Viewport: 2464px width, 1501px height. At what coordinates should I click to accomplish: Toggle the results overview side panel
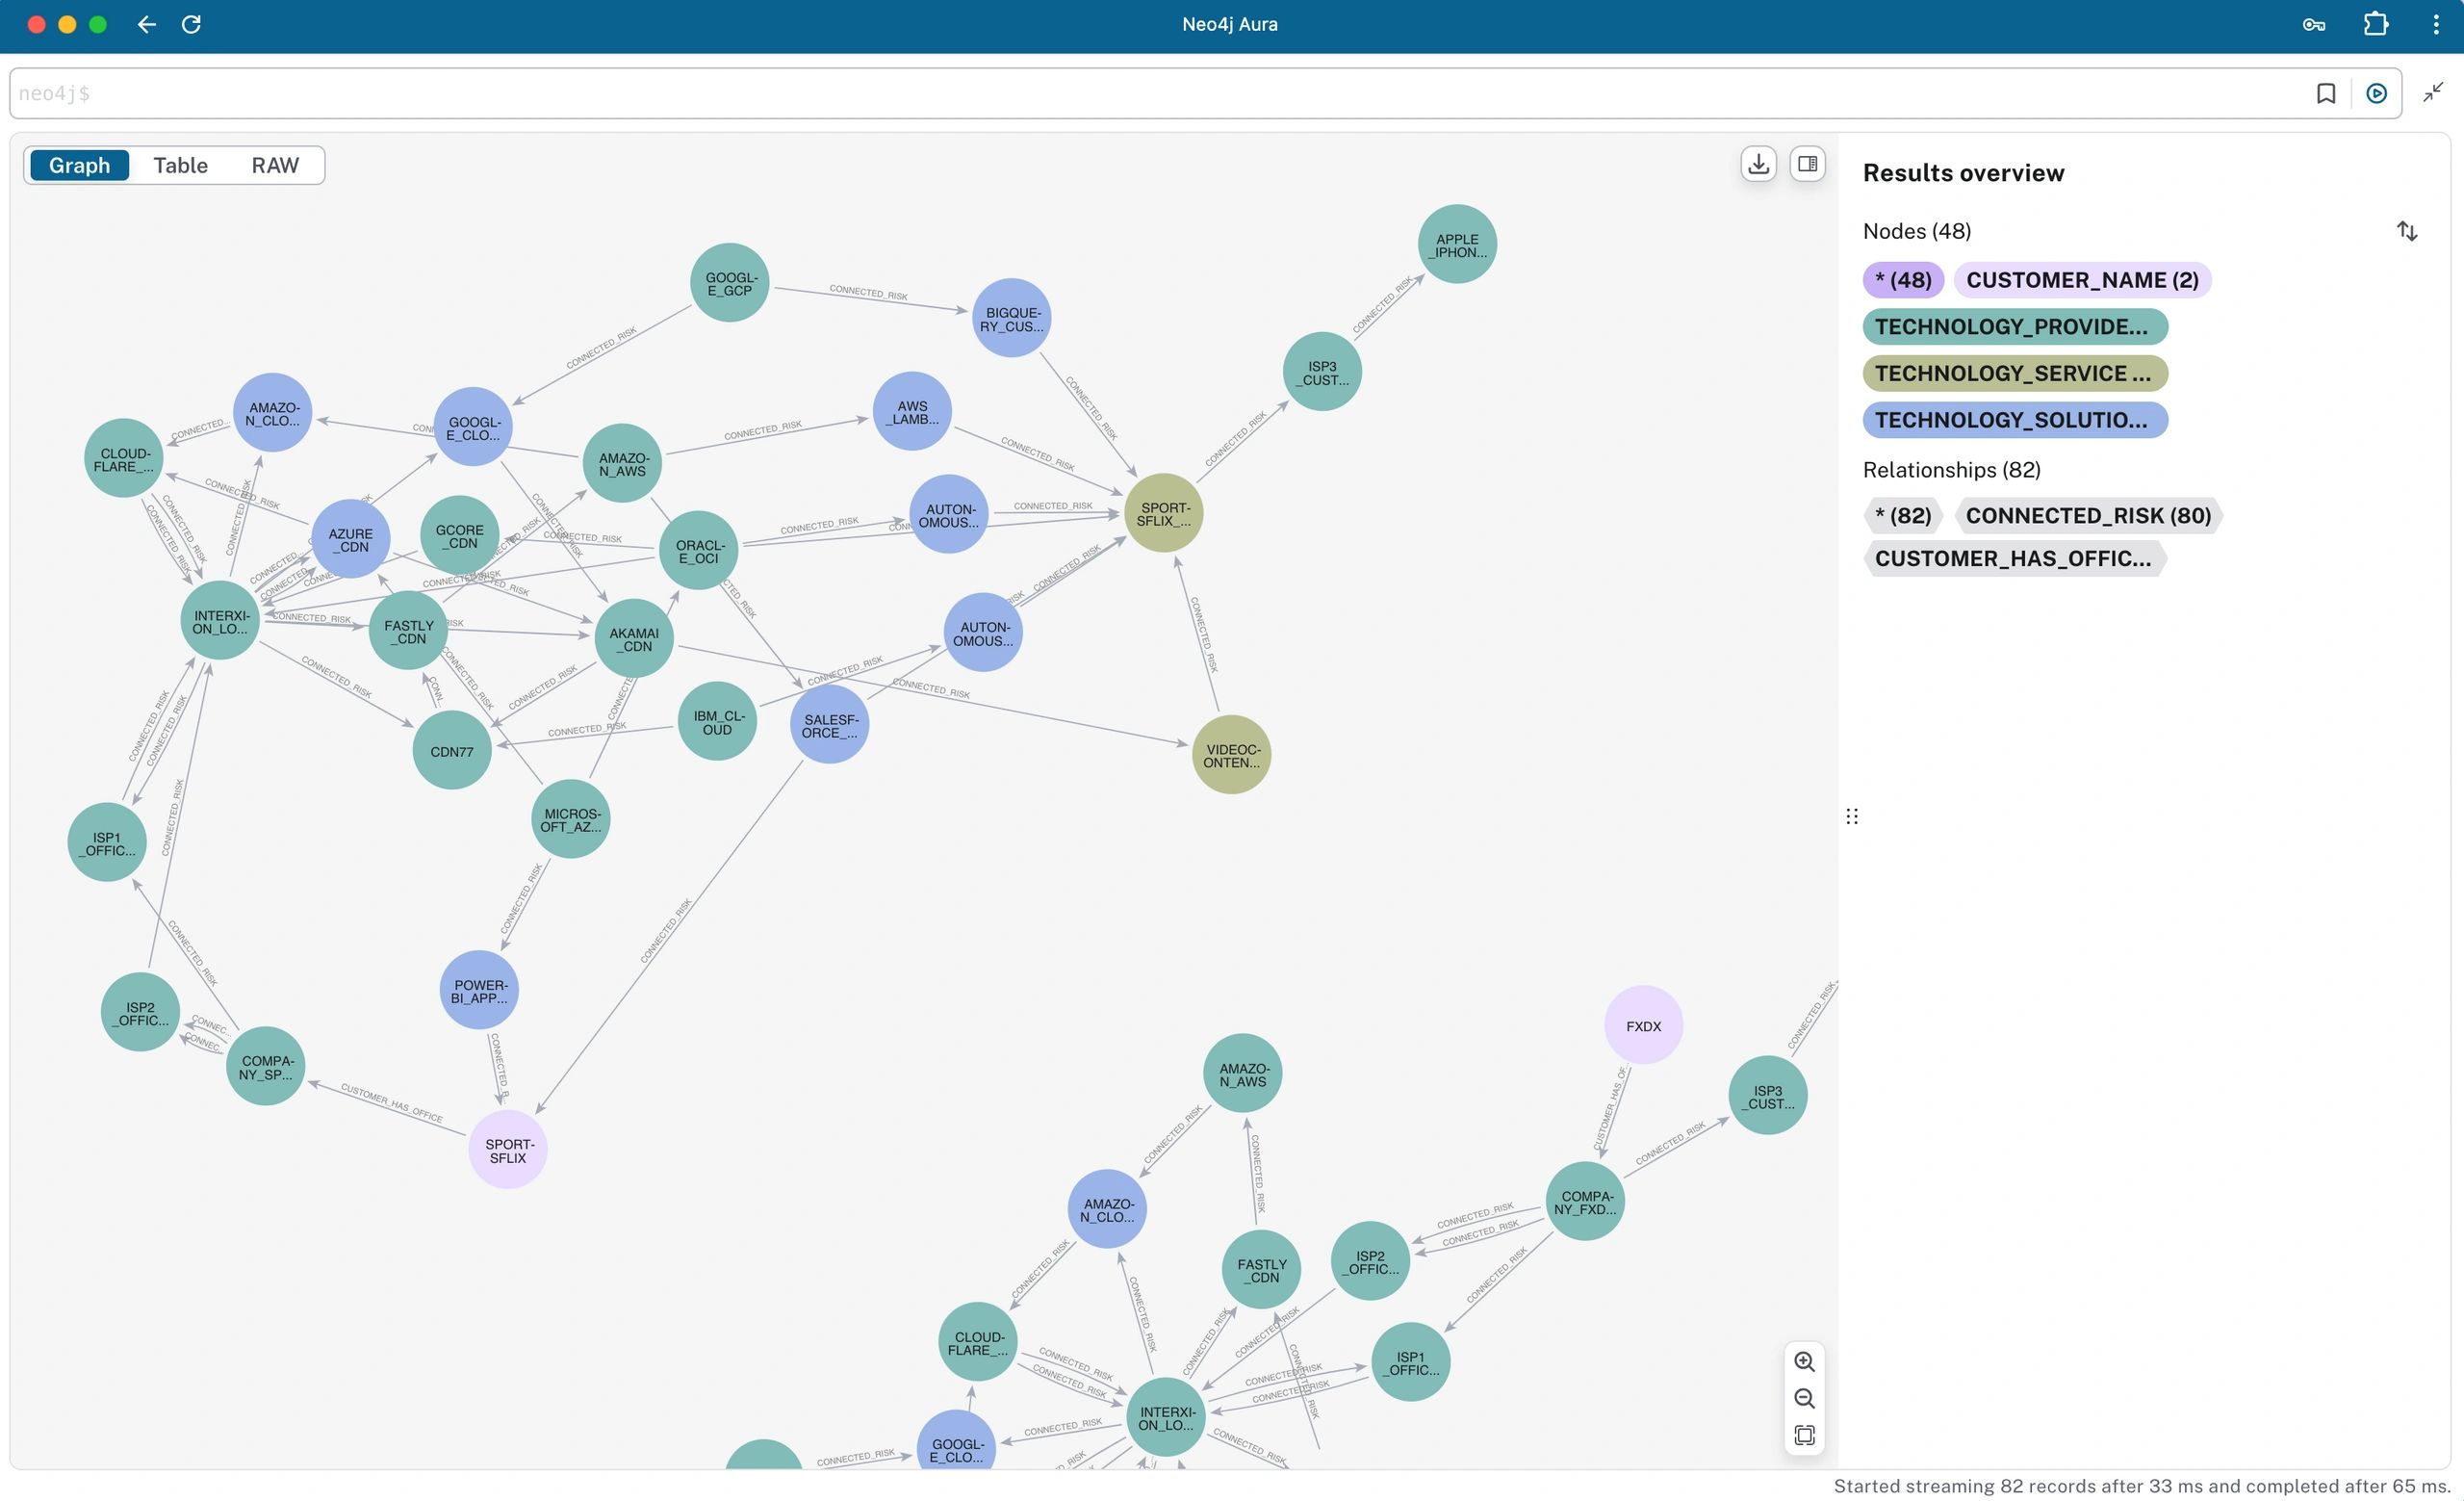(x=1807, y=164)
